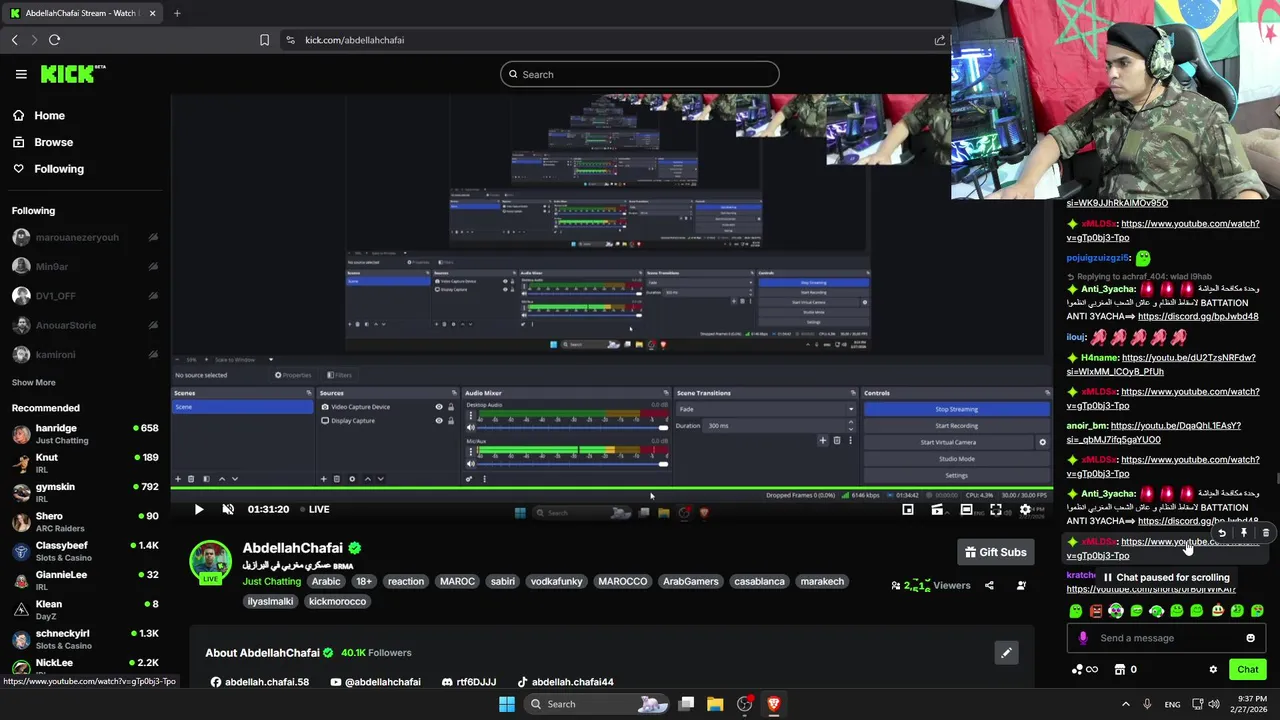Select the vodkafunky tag
The width and height of the screenshot is (1280, 720).
(556, 581)
